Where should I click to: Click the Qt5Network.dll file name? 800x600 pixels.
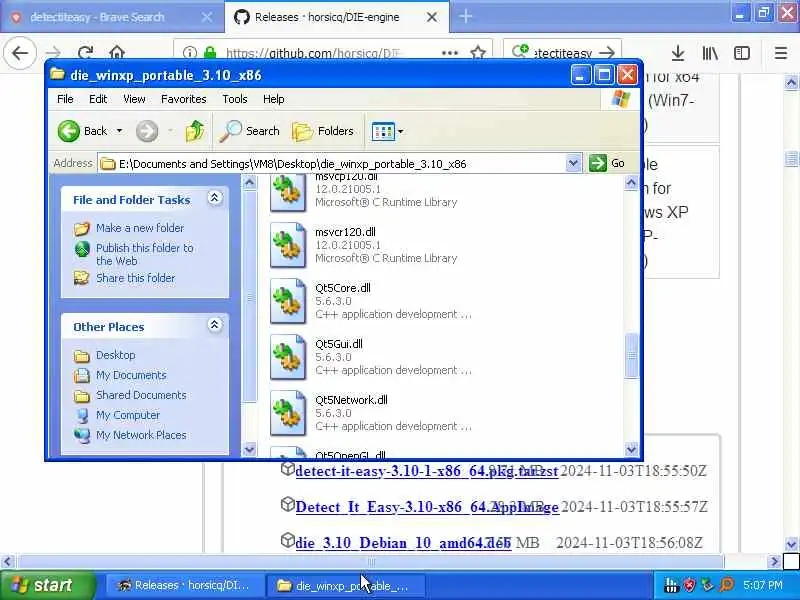click(x=351, y=401)
